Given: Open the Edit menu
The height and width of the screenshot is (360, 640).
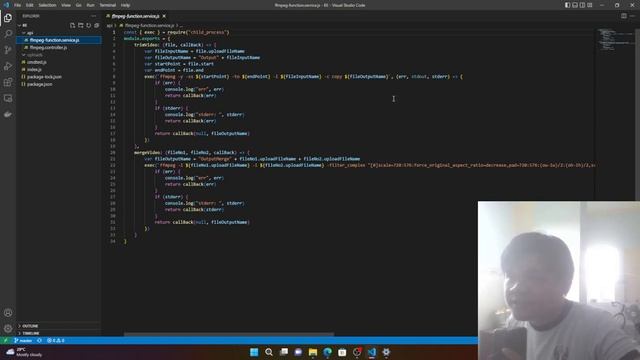Looking at the screenshot, I should click(x=30, y=5).
